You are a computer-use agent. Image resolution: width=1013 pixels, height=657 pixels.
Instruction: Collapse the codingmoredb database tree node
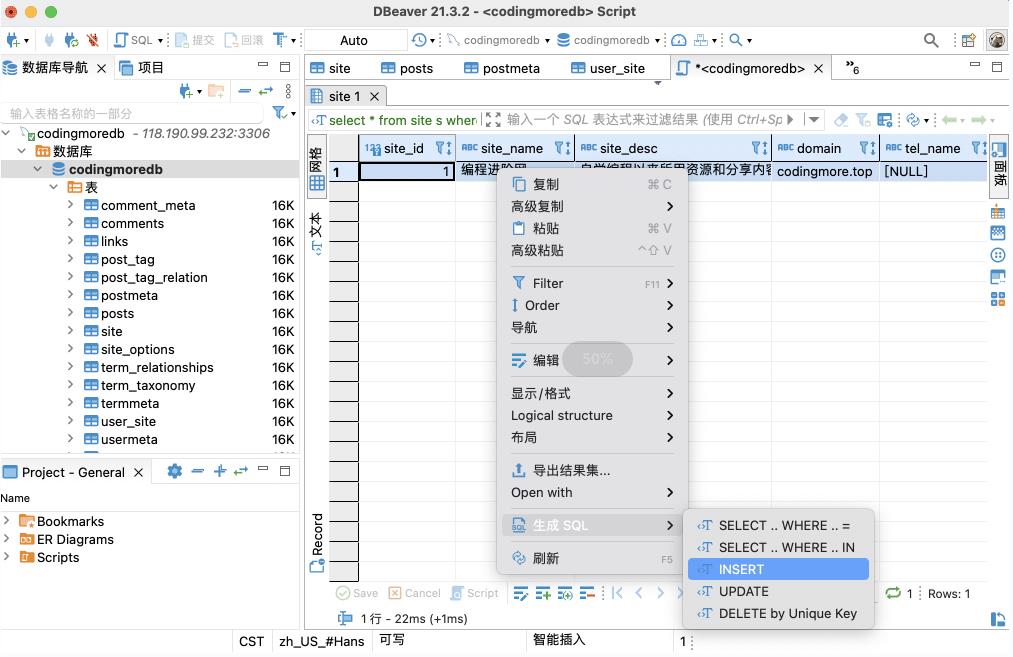pyautogui.click(x=38, y=169)
